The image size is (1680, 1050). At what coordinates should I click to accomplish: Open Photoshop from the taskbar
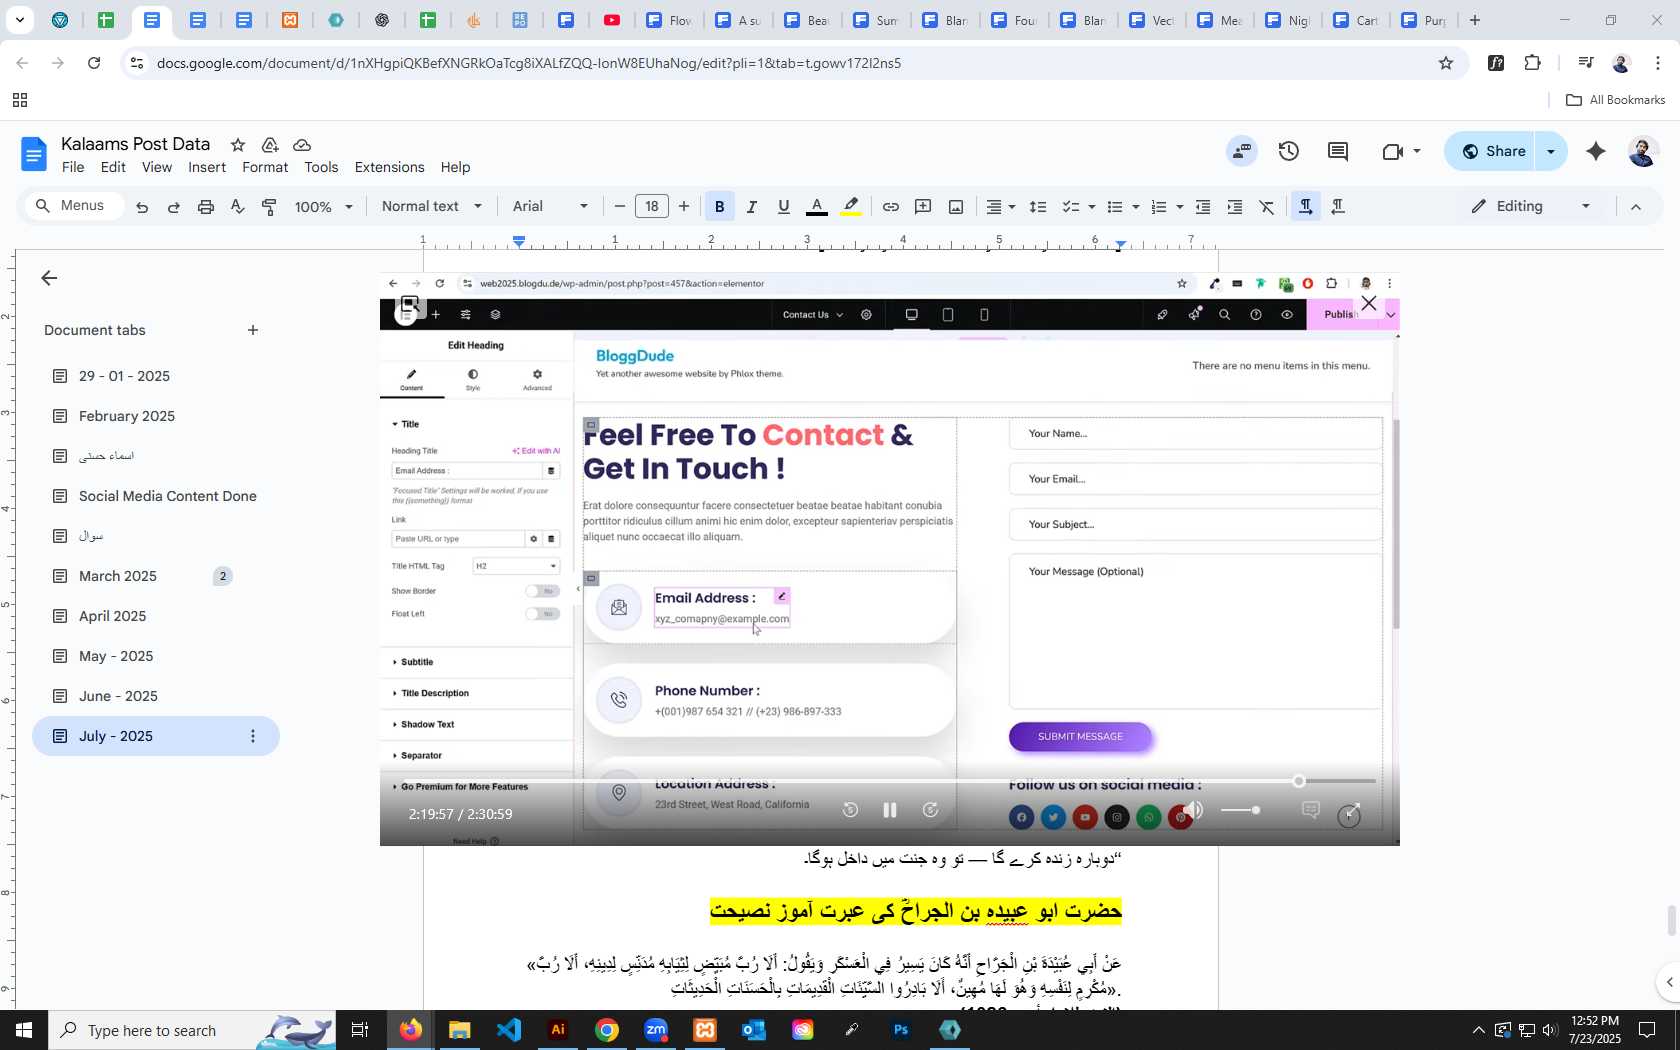901,1030
